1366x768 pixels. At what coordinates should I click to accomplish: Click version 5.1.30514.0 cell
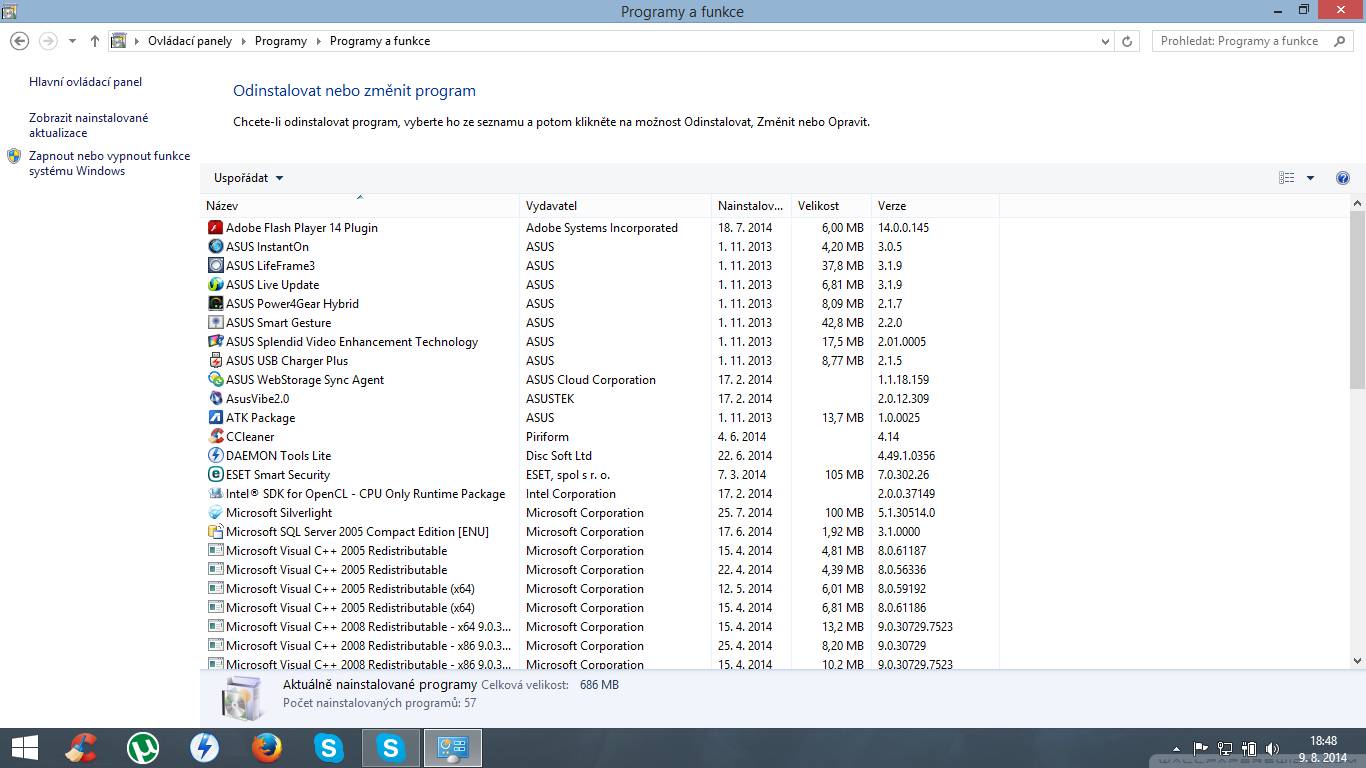[x=907, y=513]
